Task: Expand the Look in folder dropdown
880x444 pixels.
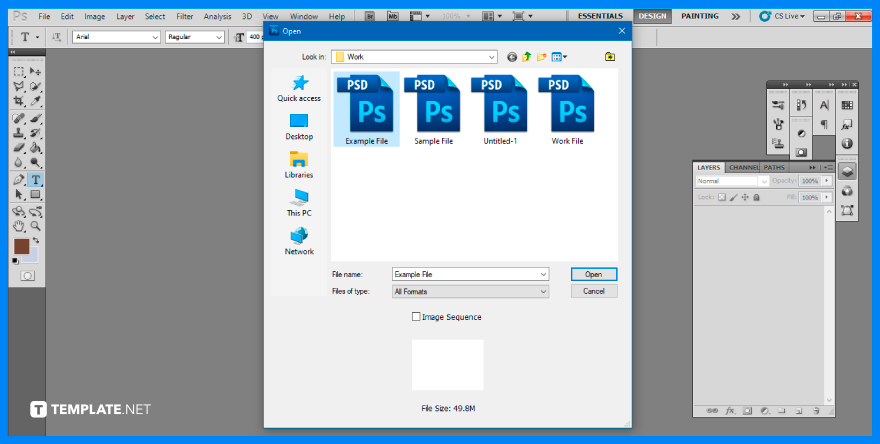Action: coord(491,57)
